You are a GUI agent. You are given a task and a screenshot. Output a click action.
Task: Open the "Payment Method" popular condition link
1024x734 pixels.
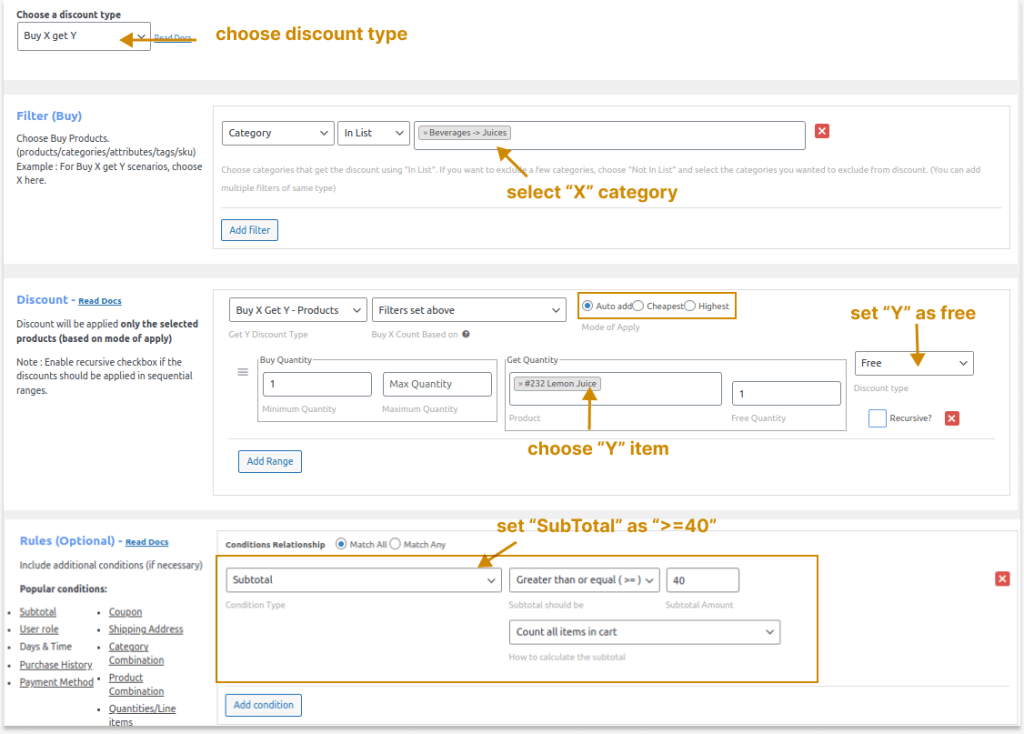tap(55, 682)
